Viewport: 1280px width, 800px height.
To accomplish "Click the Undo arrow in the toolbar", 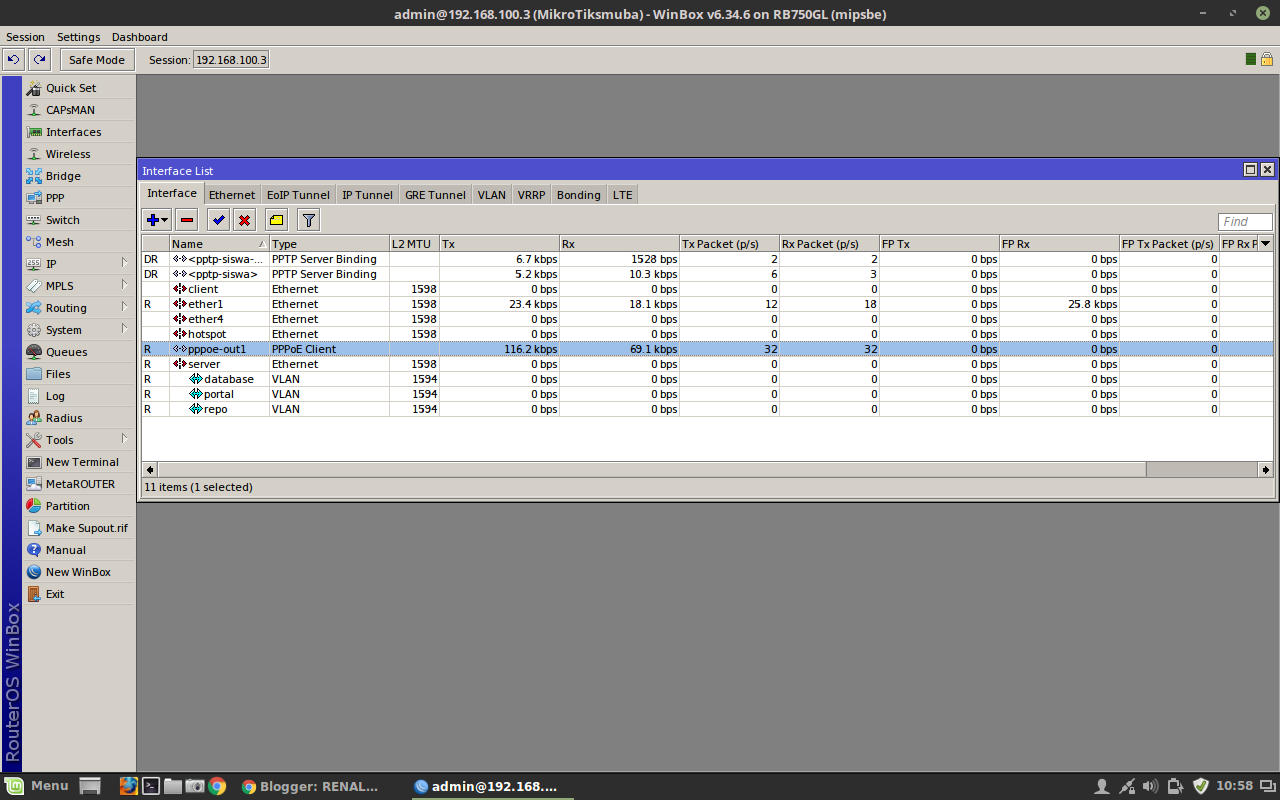I will (x=14, y=60).
